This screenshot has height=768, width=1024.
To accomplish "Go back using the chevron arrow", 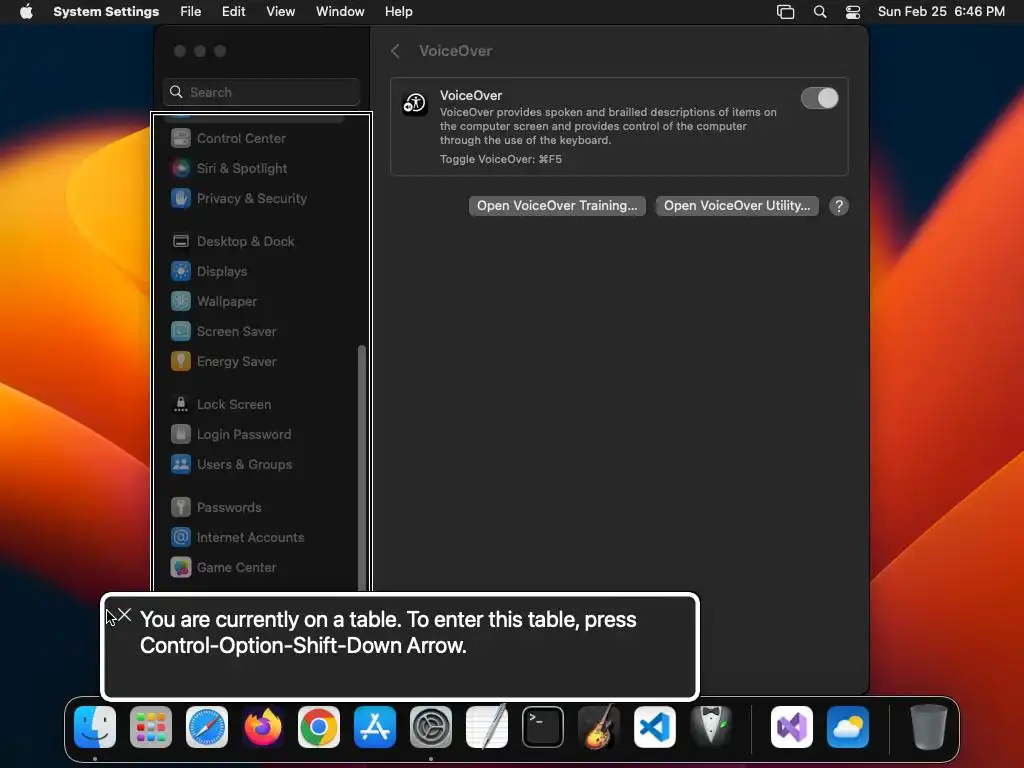I will coord(395,51).
